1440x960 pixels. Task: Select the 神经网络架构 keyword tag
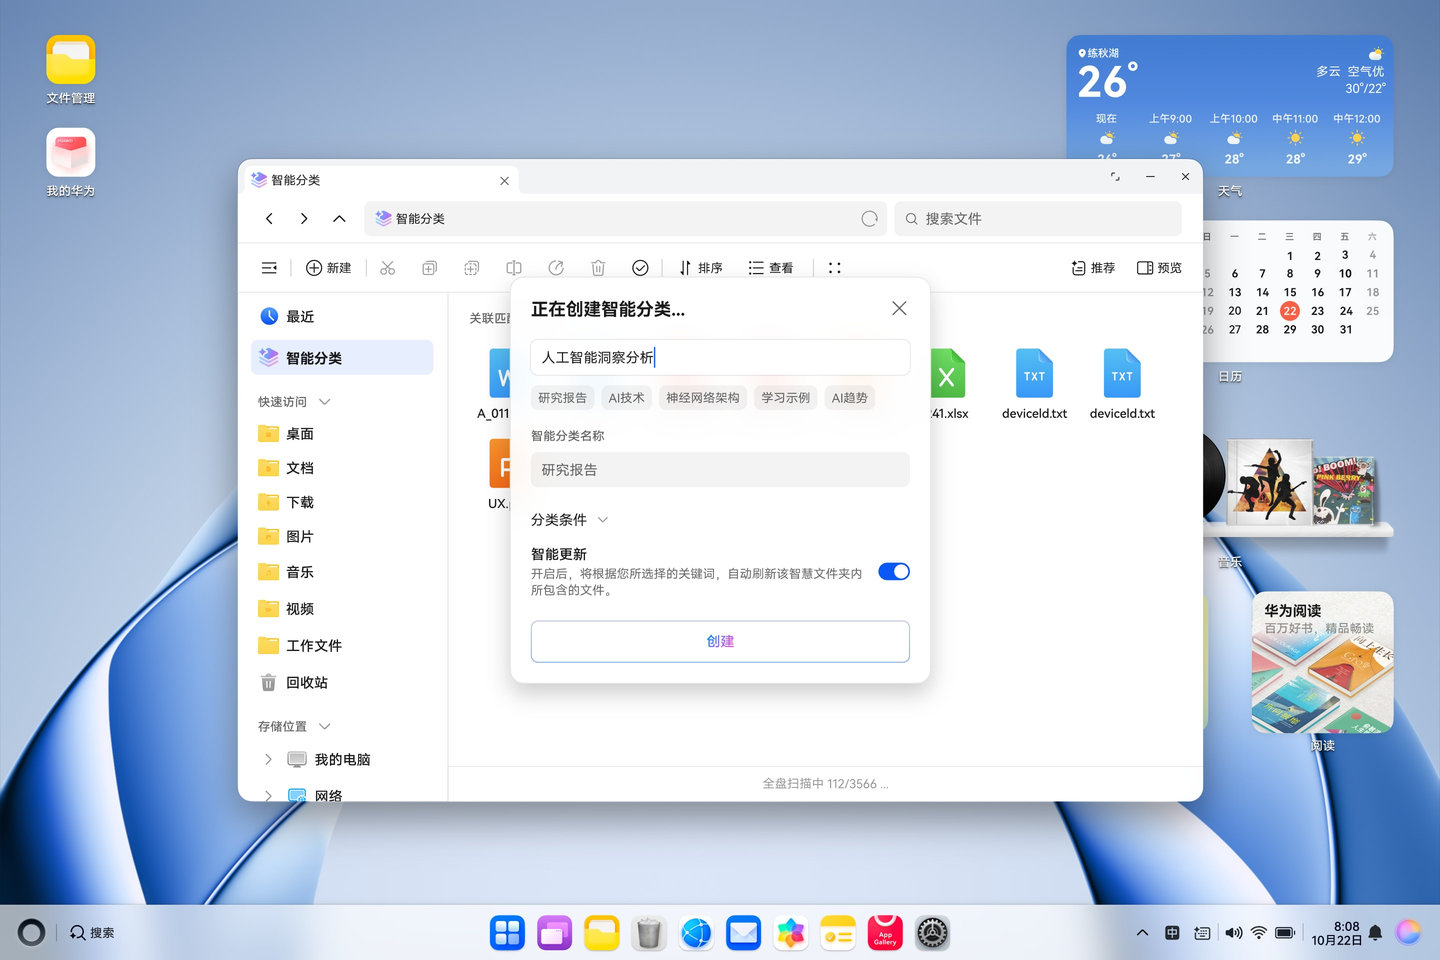click(x=702, y=397)
